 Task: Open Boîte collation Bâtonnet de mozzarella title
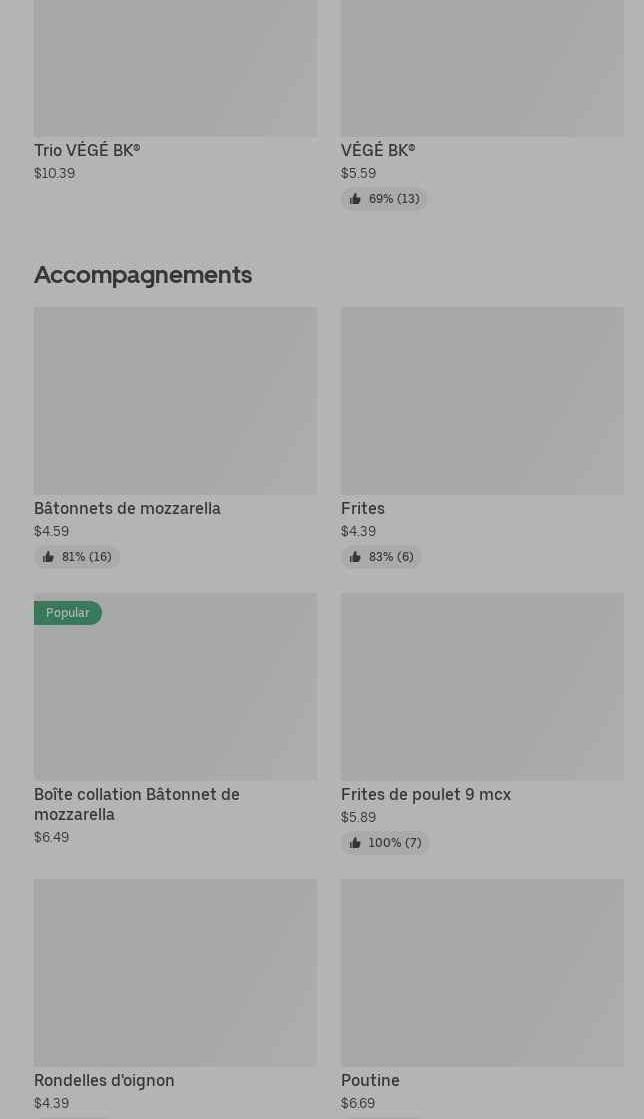click(x=137, y=804)
